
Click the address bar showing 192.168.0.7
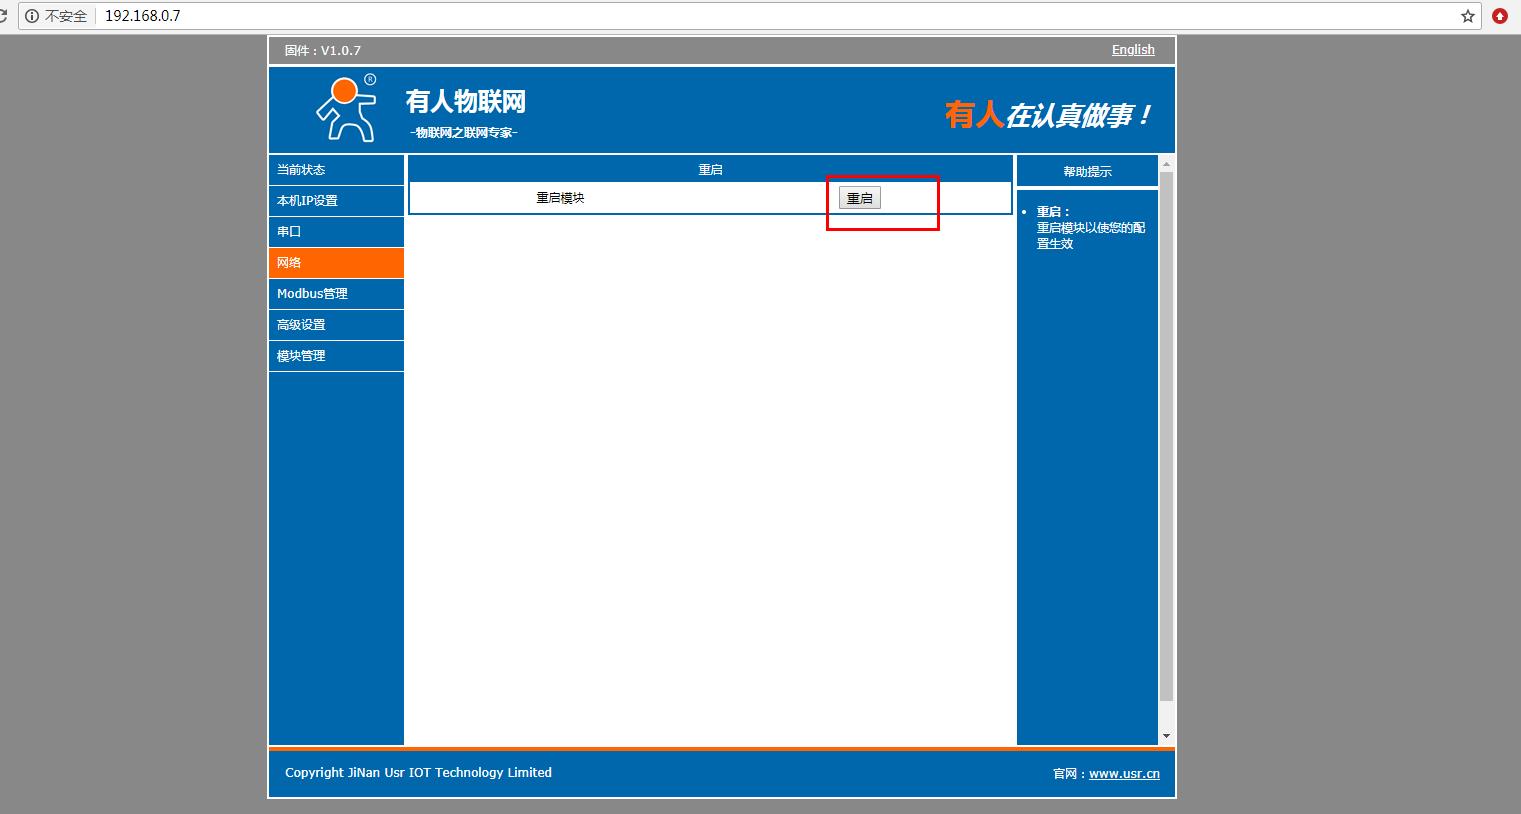click(x=700, y=16)
